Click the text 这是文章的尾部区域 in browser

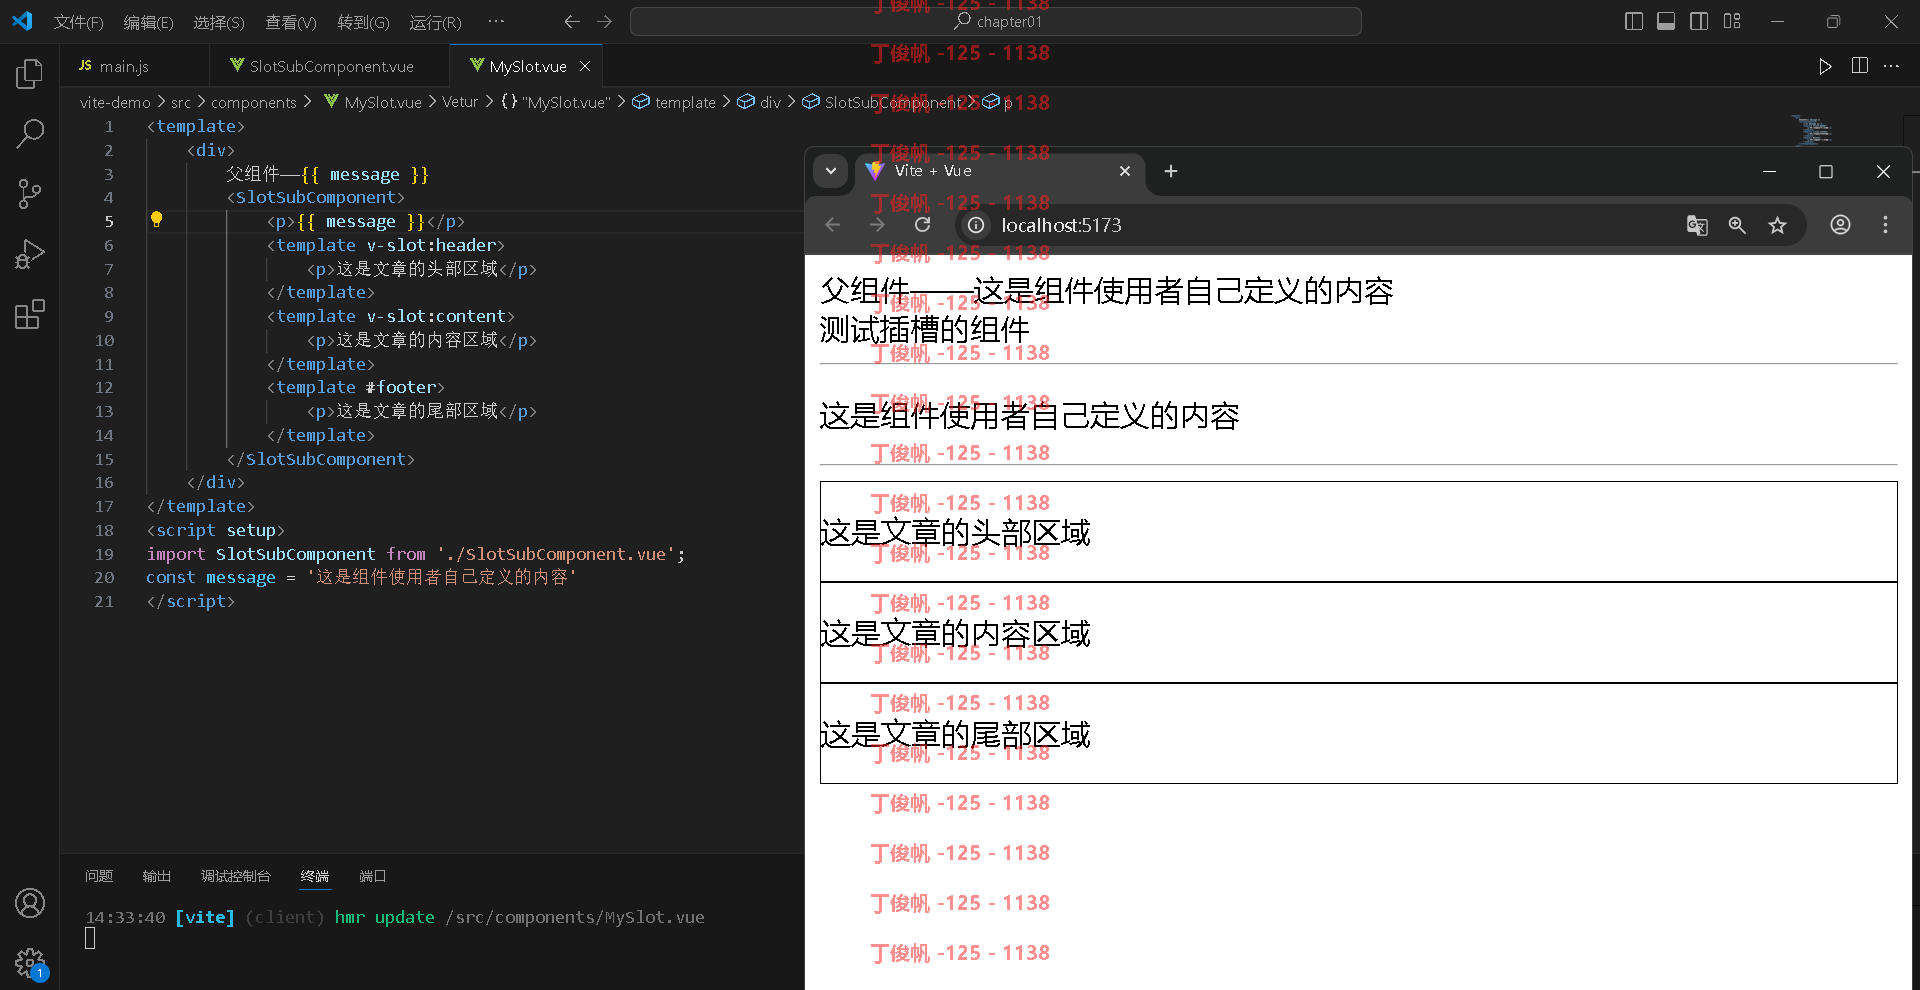[955, 735]
